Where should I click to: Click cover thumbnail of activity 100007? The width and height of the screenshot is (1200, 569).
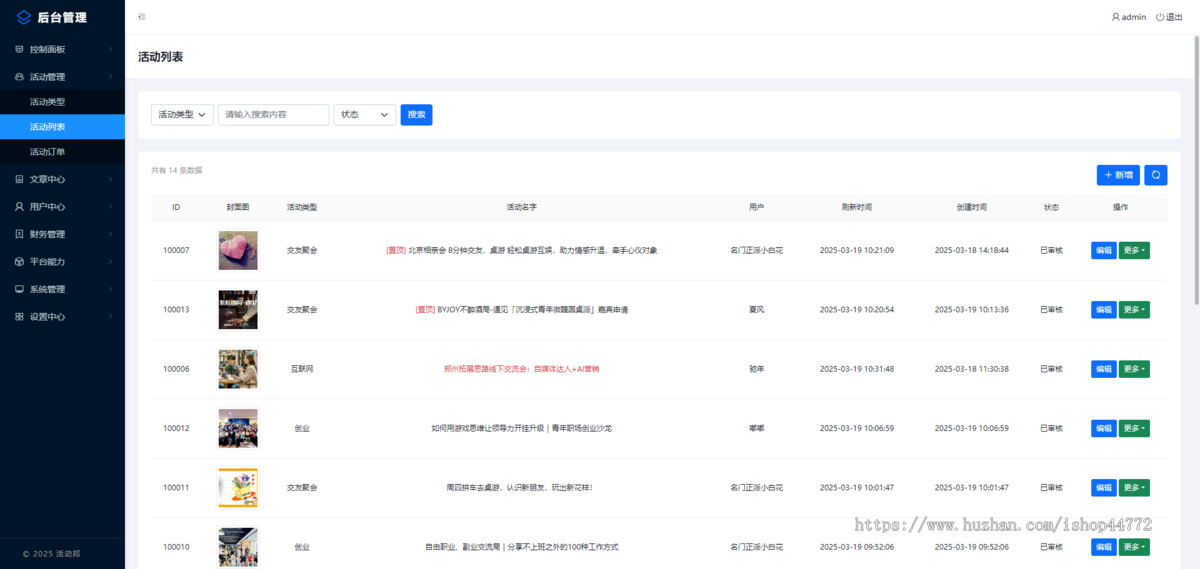point(238,250)
